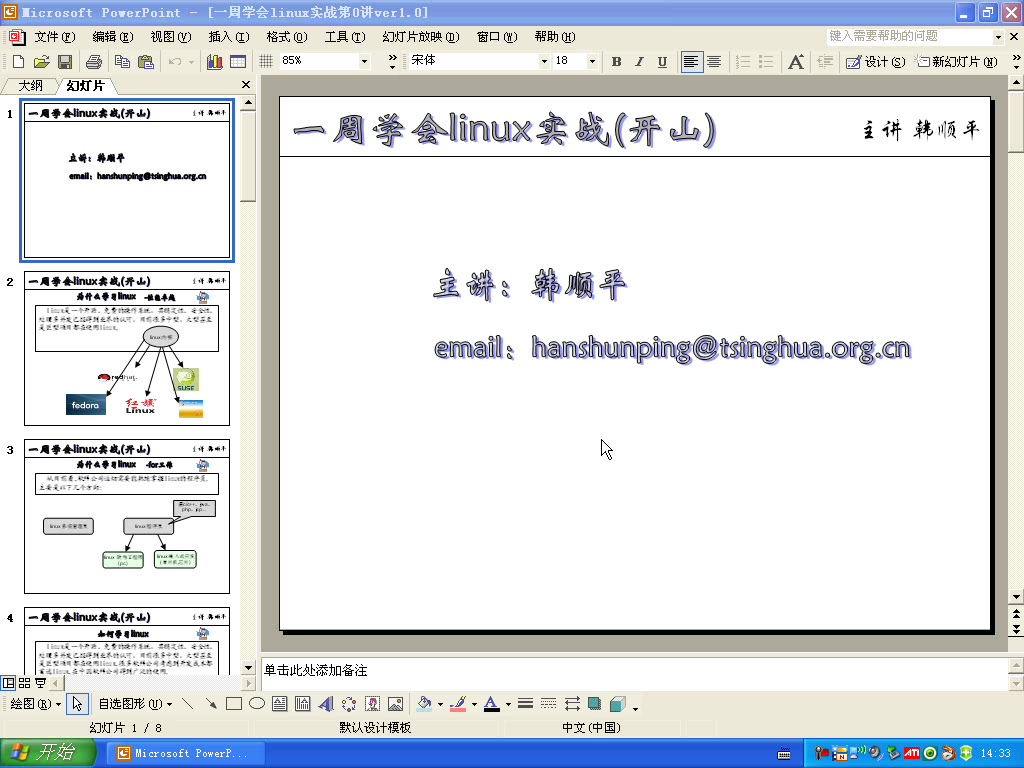This screenshot has width=1024, height=768.
Task: Select the Arrow drawing tool
Action: tap(210, 703)
